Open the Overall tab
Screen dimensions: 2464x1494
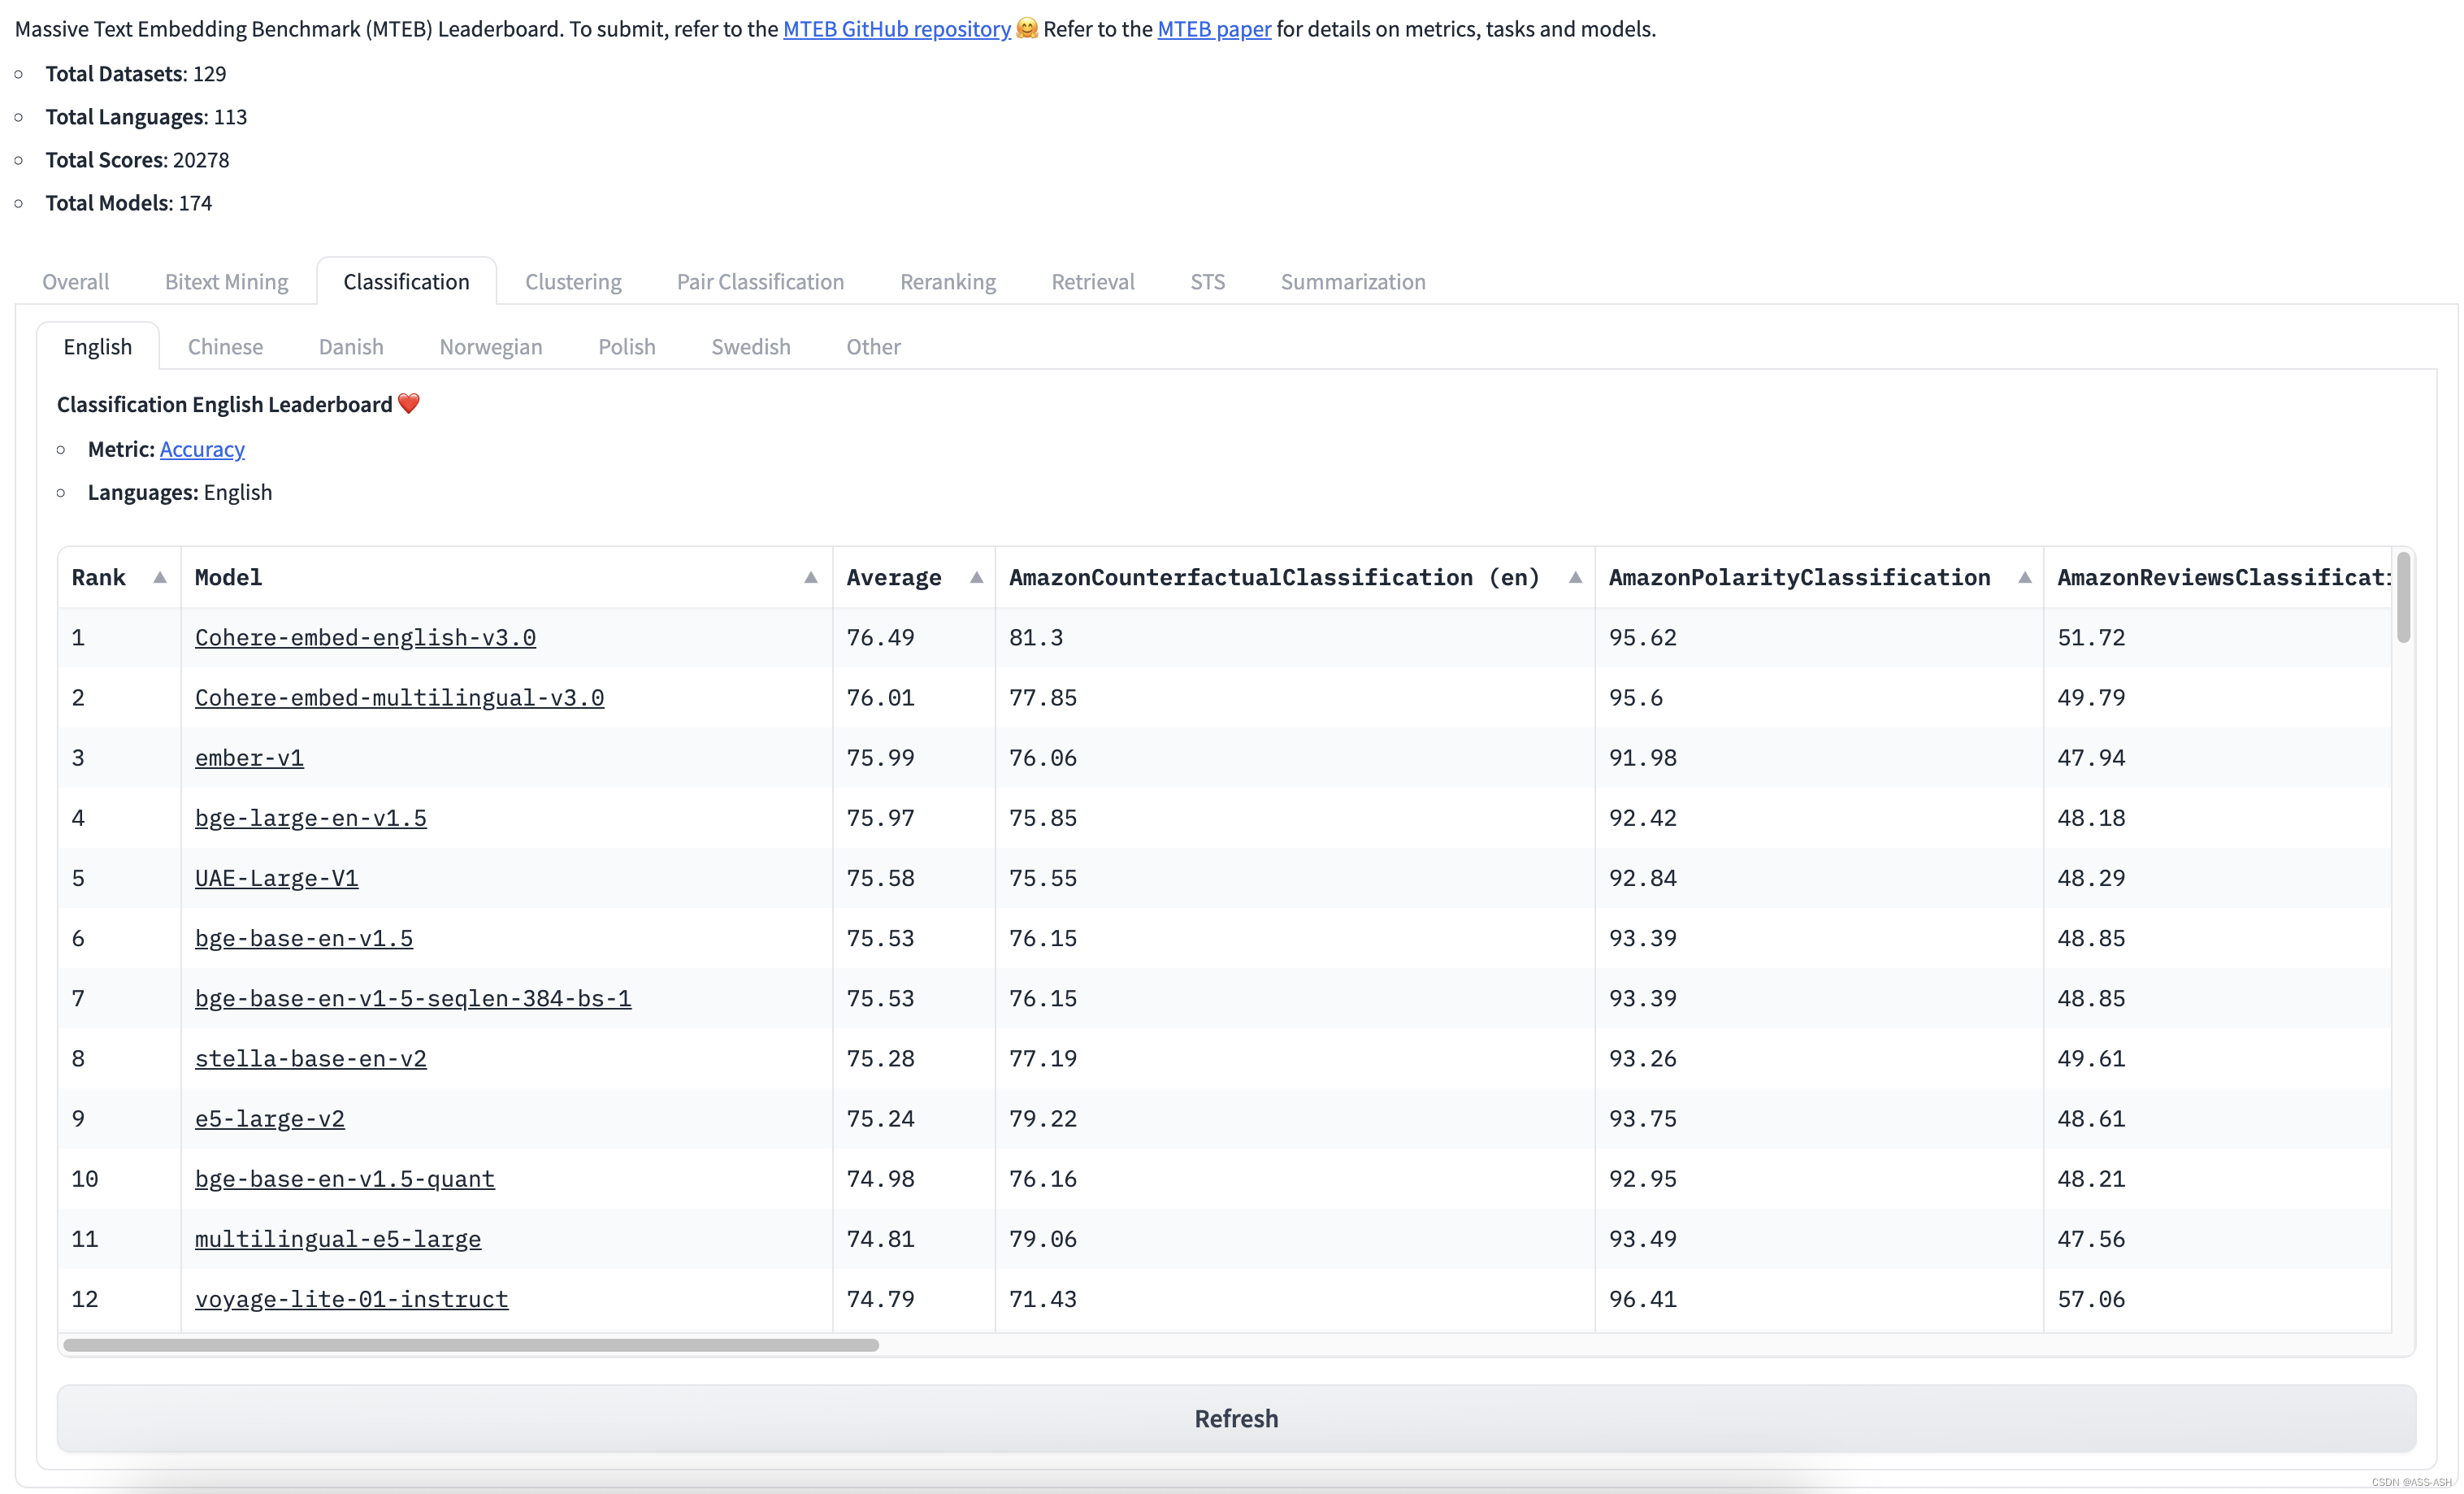pos(76,282)
